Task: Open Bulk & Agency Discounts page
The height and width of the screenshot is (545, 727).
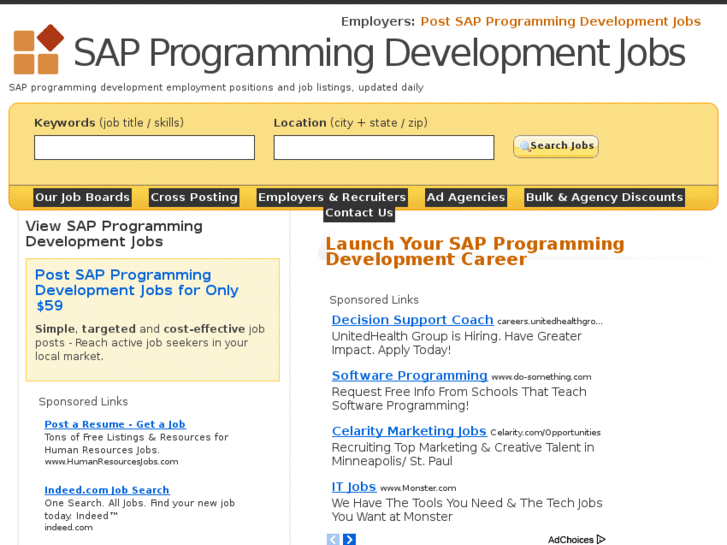Action: click(604, 197)
